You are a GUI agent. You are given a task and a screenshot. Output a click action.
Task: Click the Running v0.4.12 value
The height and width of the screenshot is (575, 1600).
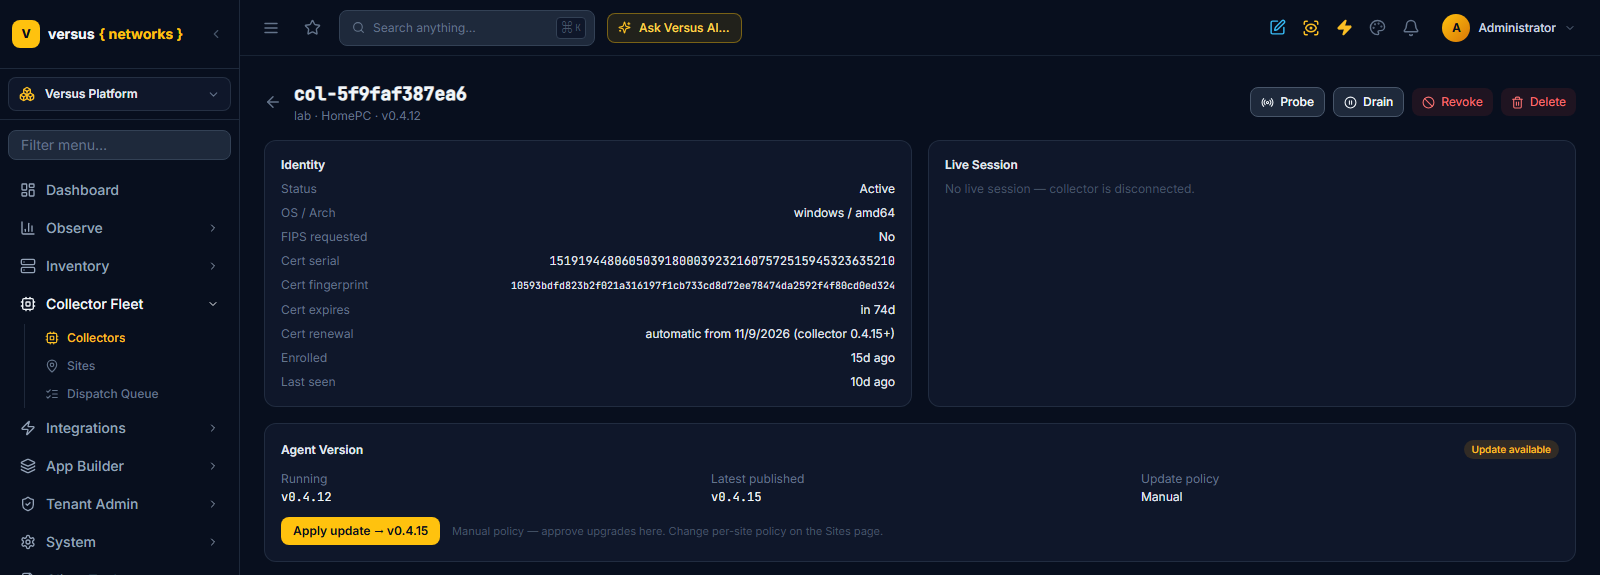[x=306, y=497]
